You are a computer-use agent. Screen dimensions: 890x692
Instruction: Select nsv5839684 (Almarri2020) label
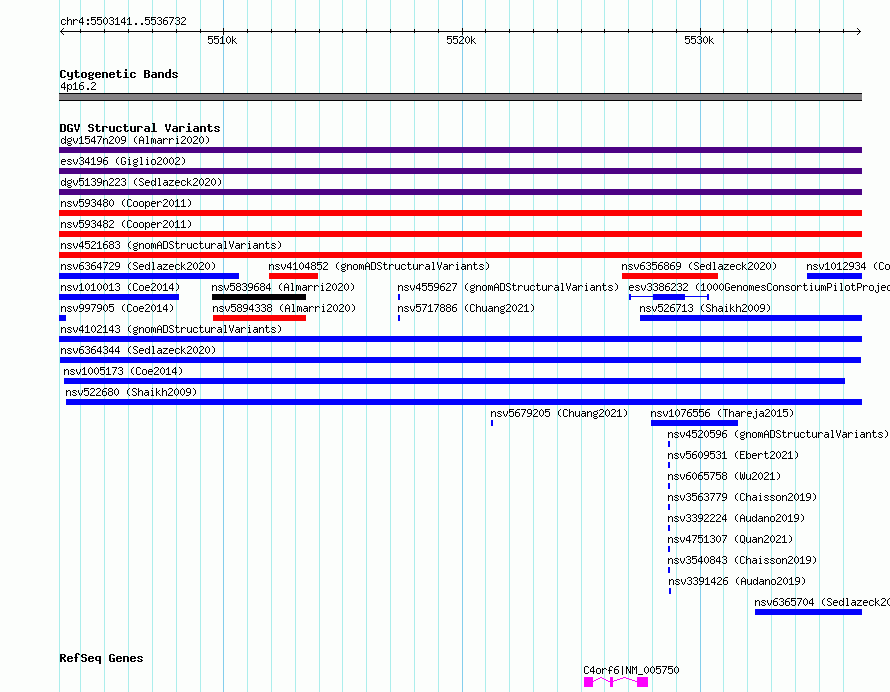283,287
